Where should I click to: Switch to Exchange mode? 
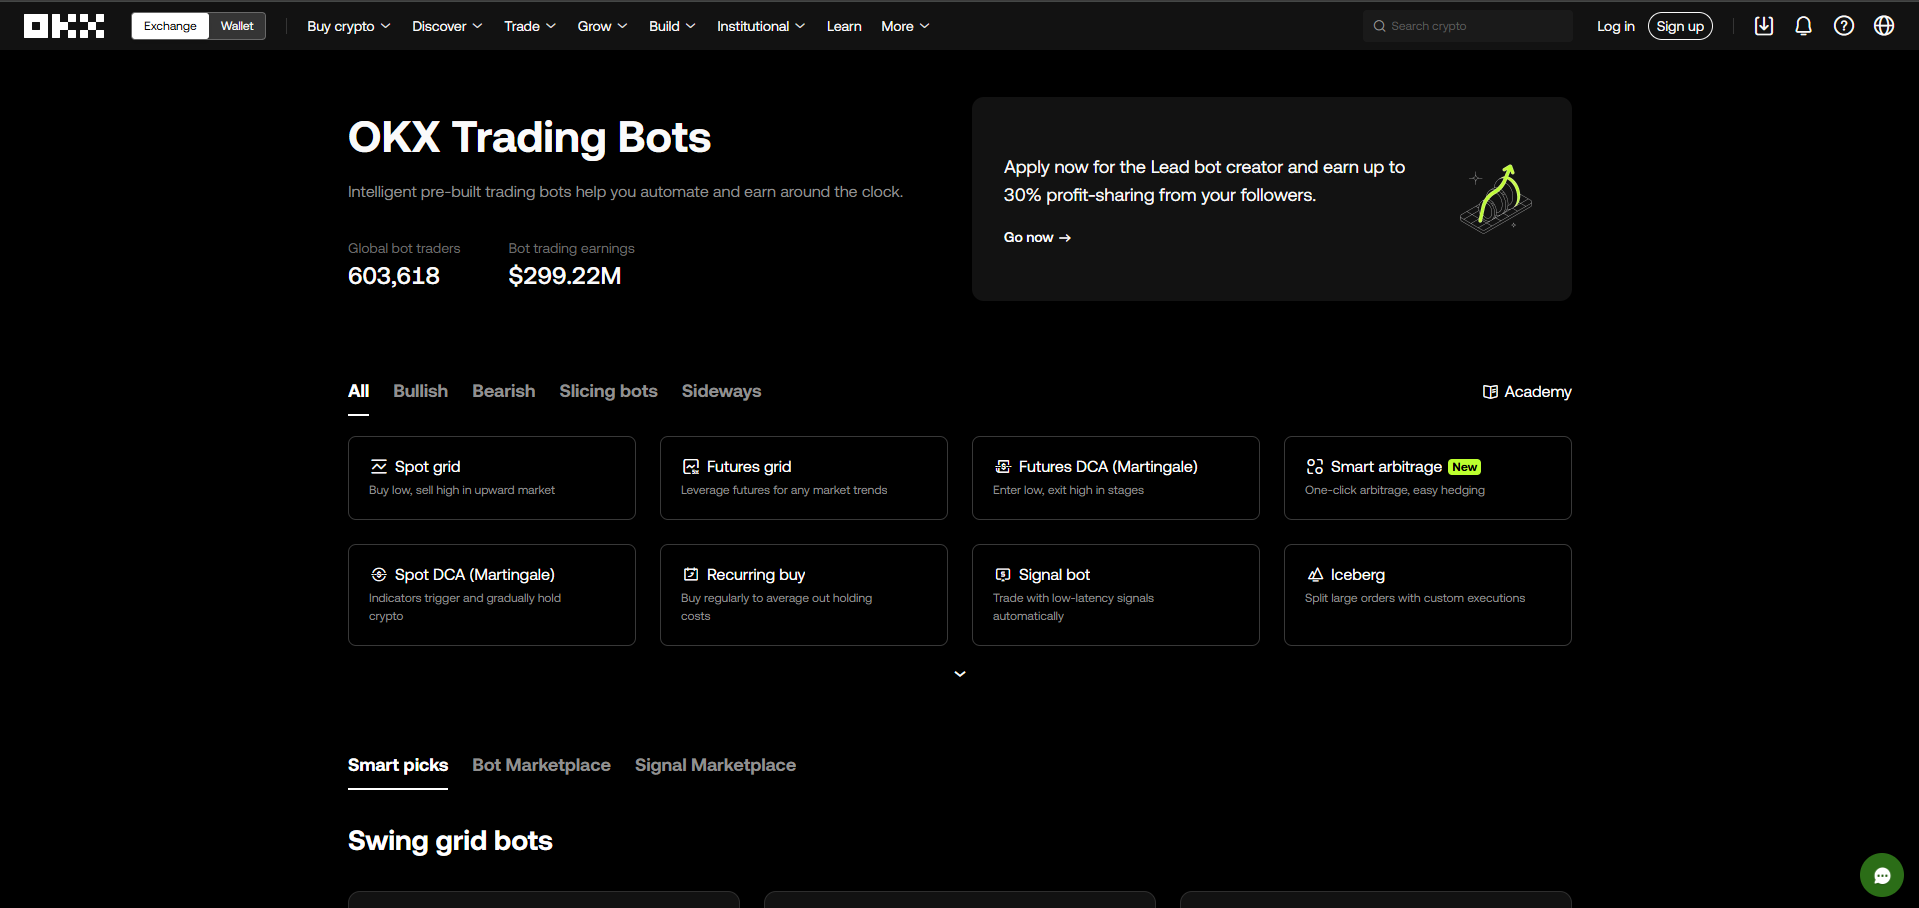coord(170,26)
